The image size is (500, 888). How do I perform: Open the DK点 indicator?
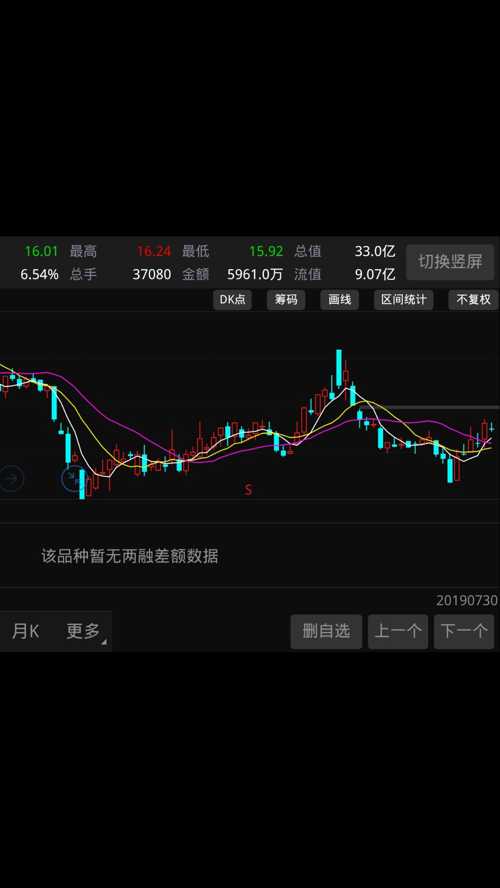click(232, 300)
